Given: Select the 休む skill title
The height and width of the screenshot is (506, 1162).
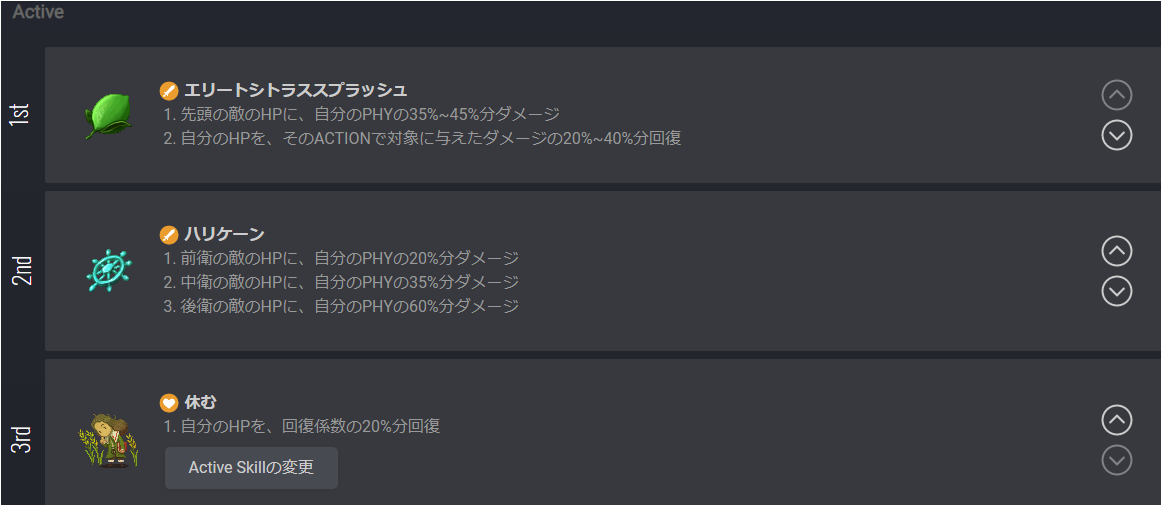Looking at the screenshot, I should [x=200, y=402].
